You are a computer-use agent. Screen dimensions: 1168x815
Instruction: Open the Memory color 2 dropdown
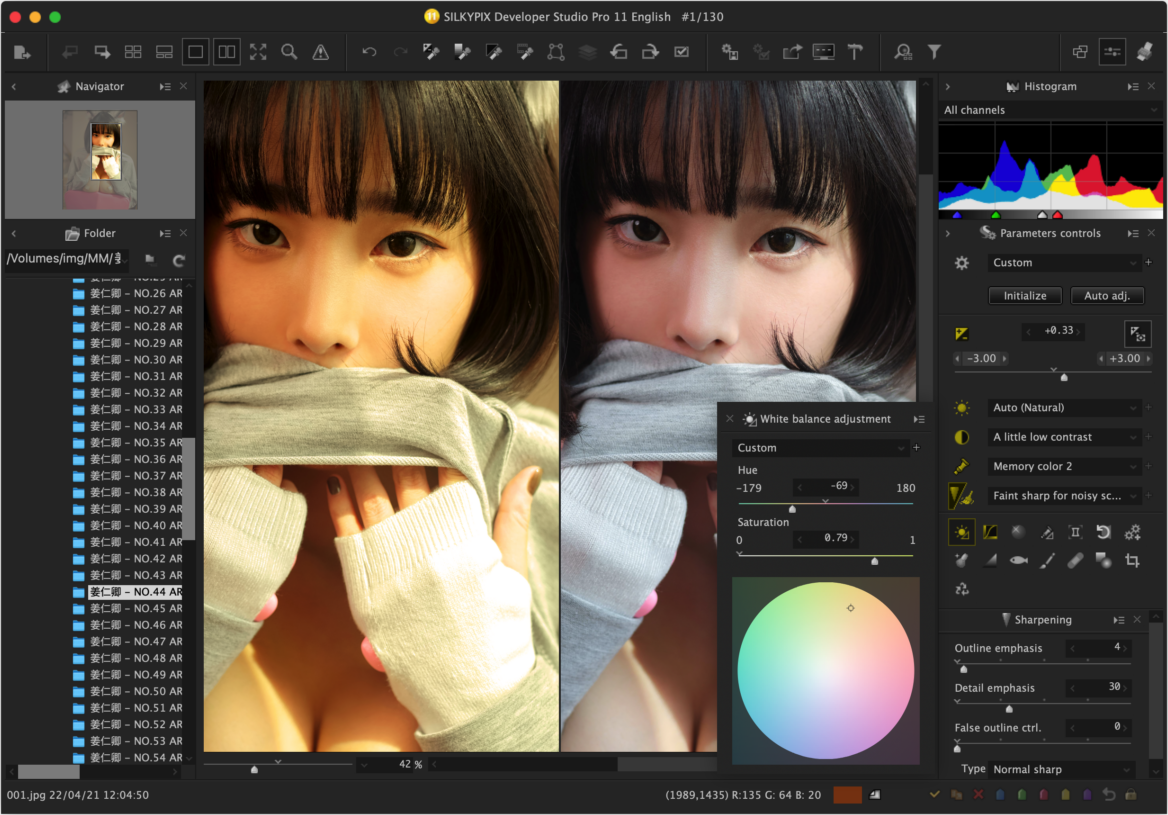(x=1063, y=466)
